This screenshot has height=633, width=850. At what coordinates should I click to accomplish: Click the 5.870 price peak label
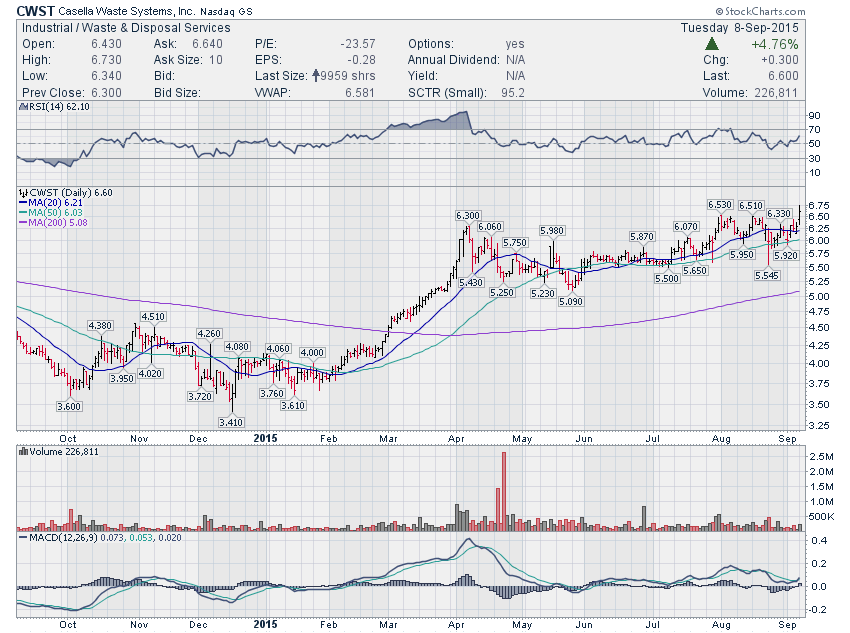click(642, 236)
